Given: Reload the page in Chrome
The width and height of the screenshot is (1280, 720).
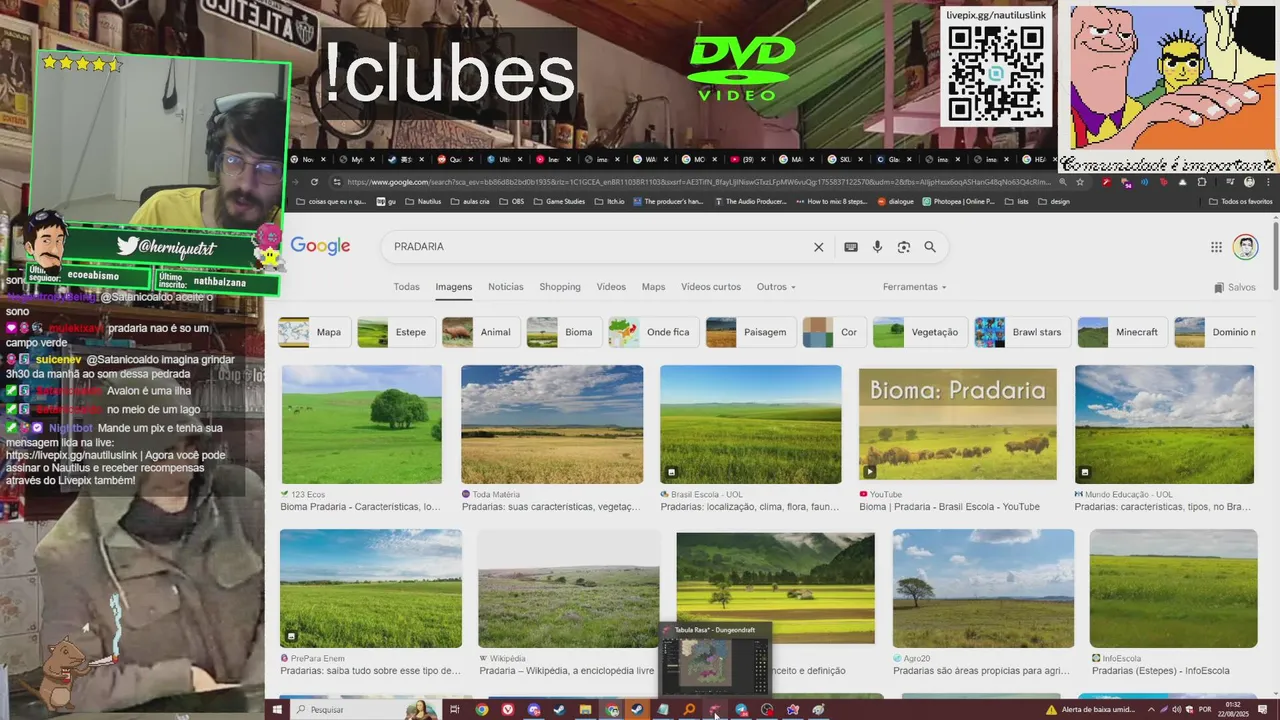Looking at the screenshot, I should [x=314, y=182].
